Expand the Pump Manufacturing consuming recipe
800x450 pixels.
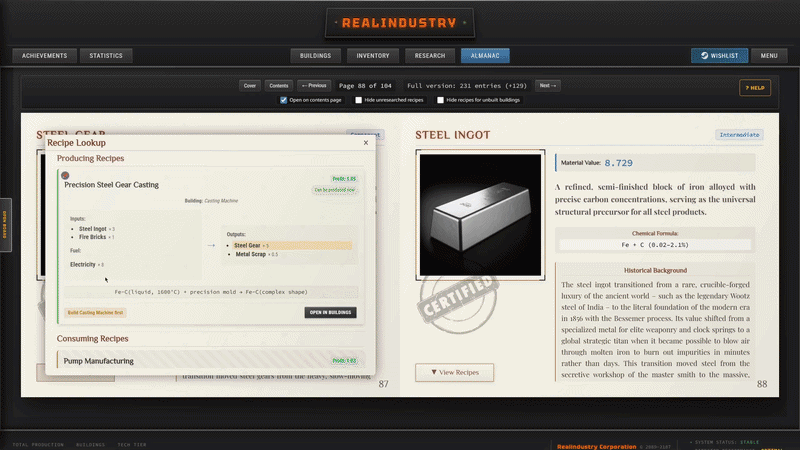click(x=210, y=361)
